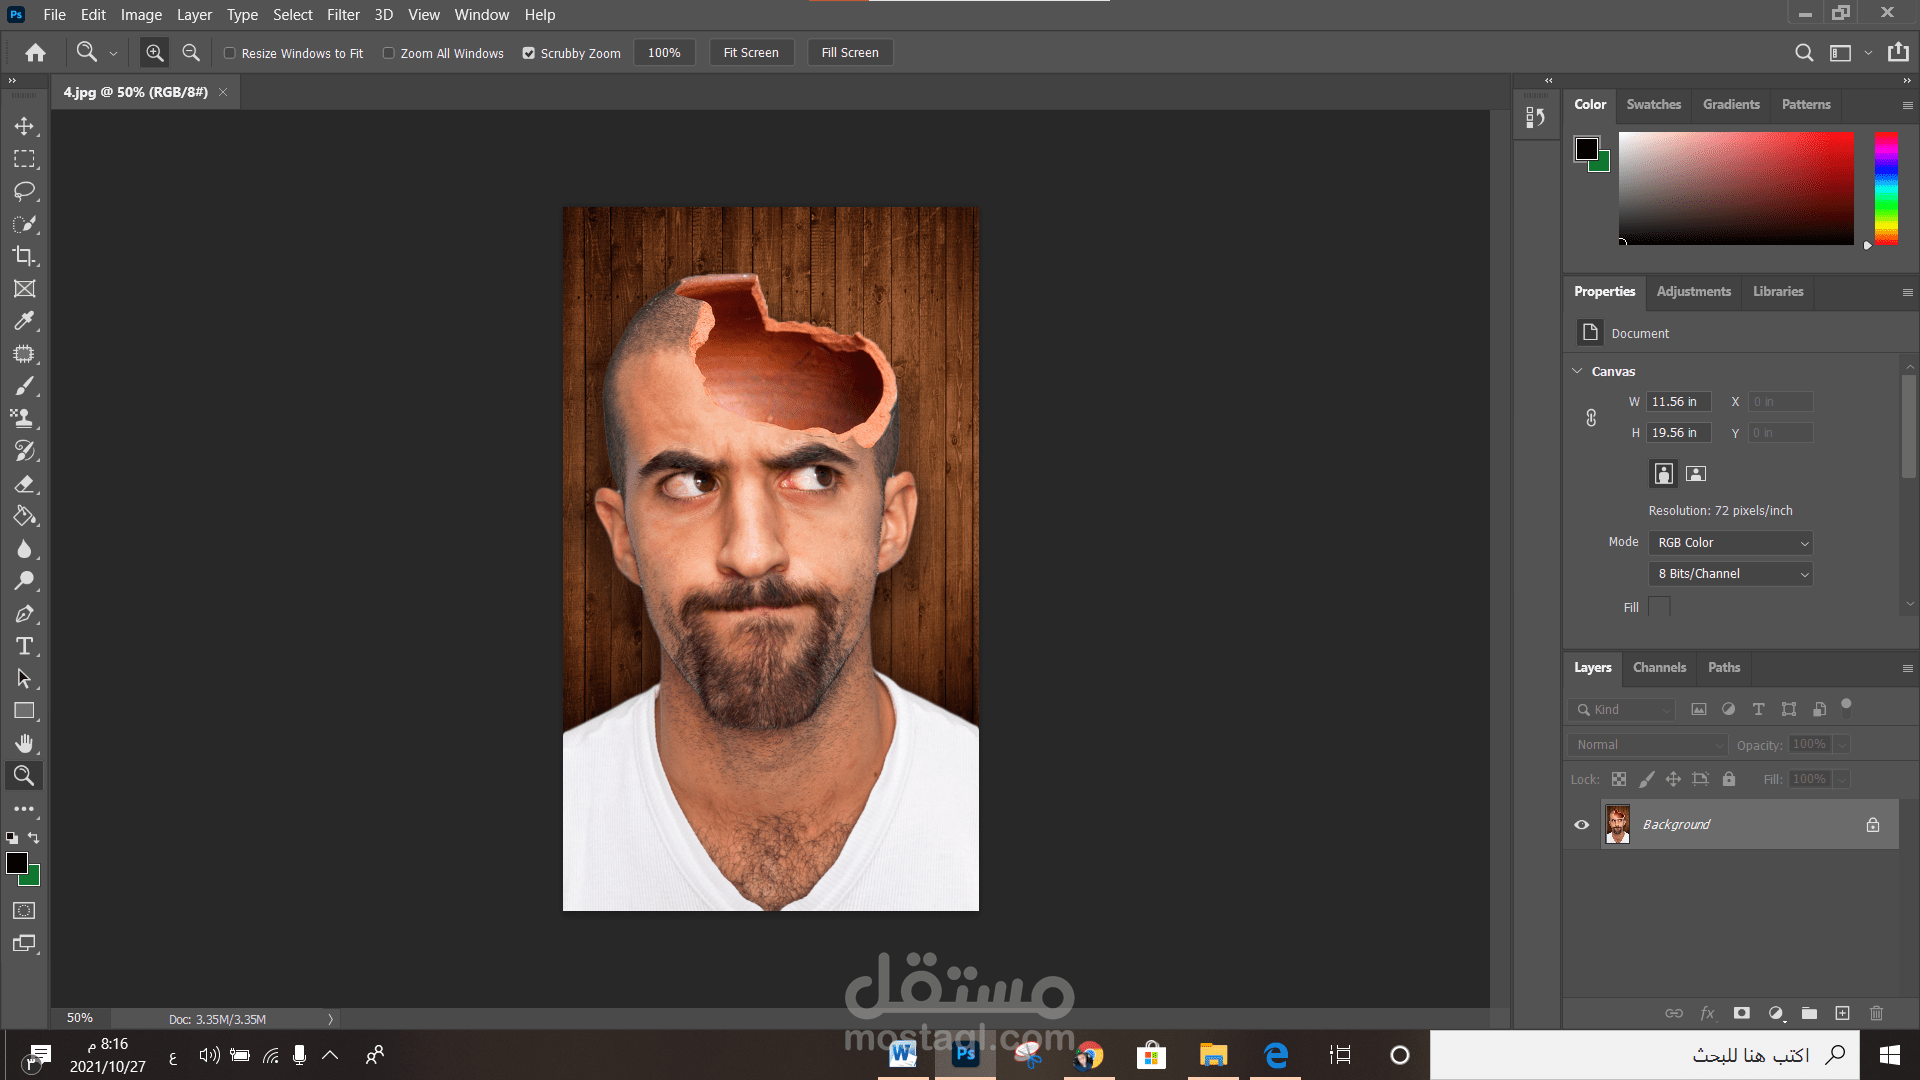Select the Crop tool
Image resolution: width=1920 pixels, height=1080 pixels.
pos(24,256)
